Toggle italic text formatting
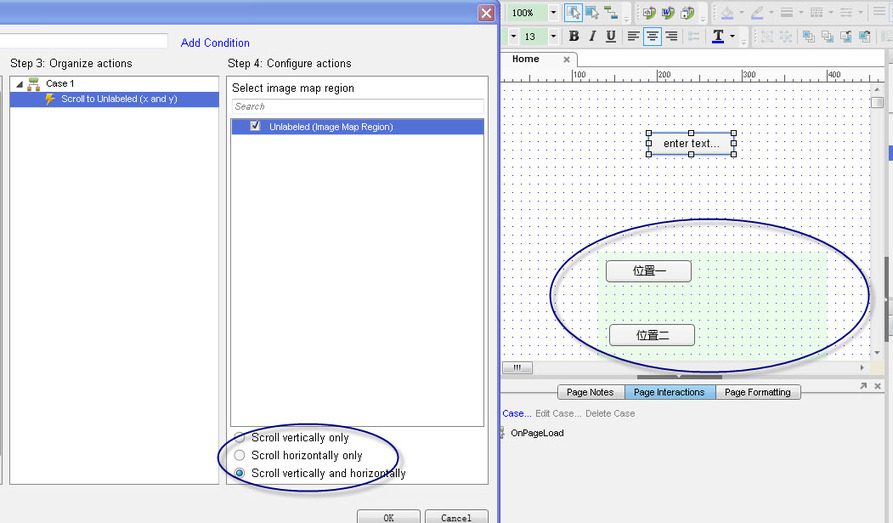 click(592, 36)
